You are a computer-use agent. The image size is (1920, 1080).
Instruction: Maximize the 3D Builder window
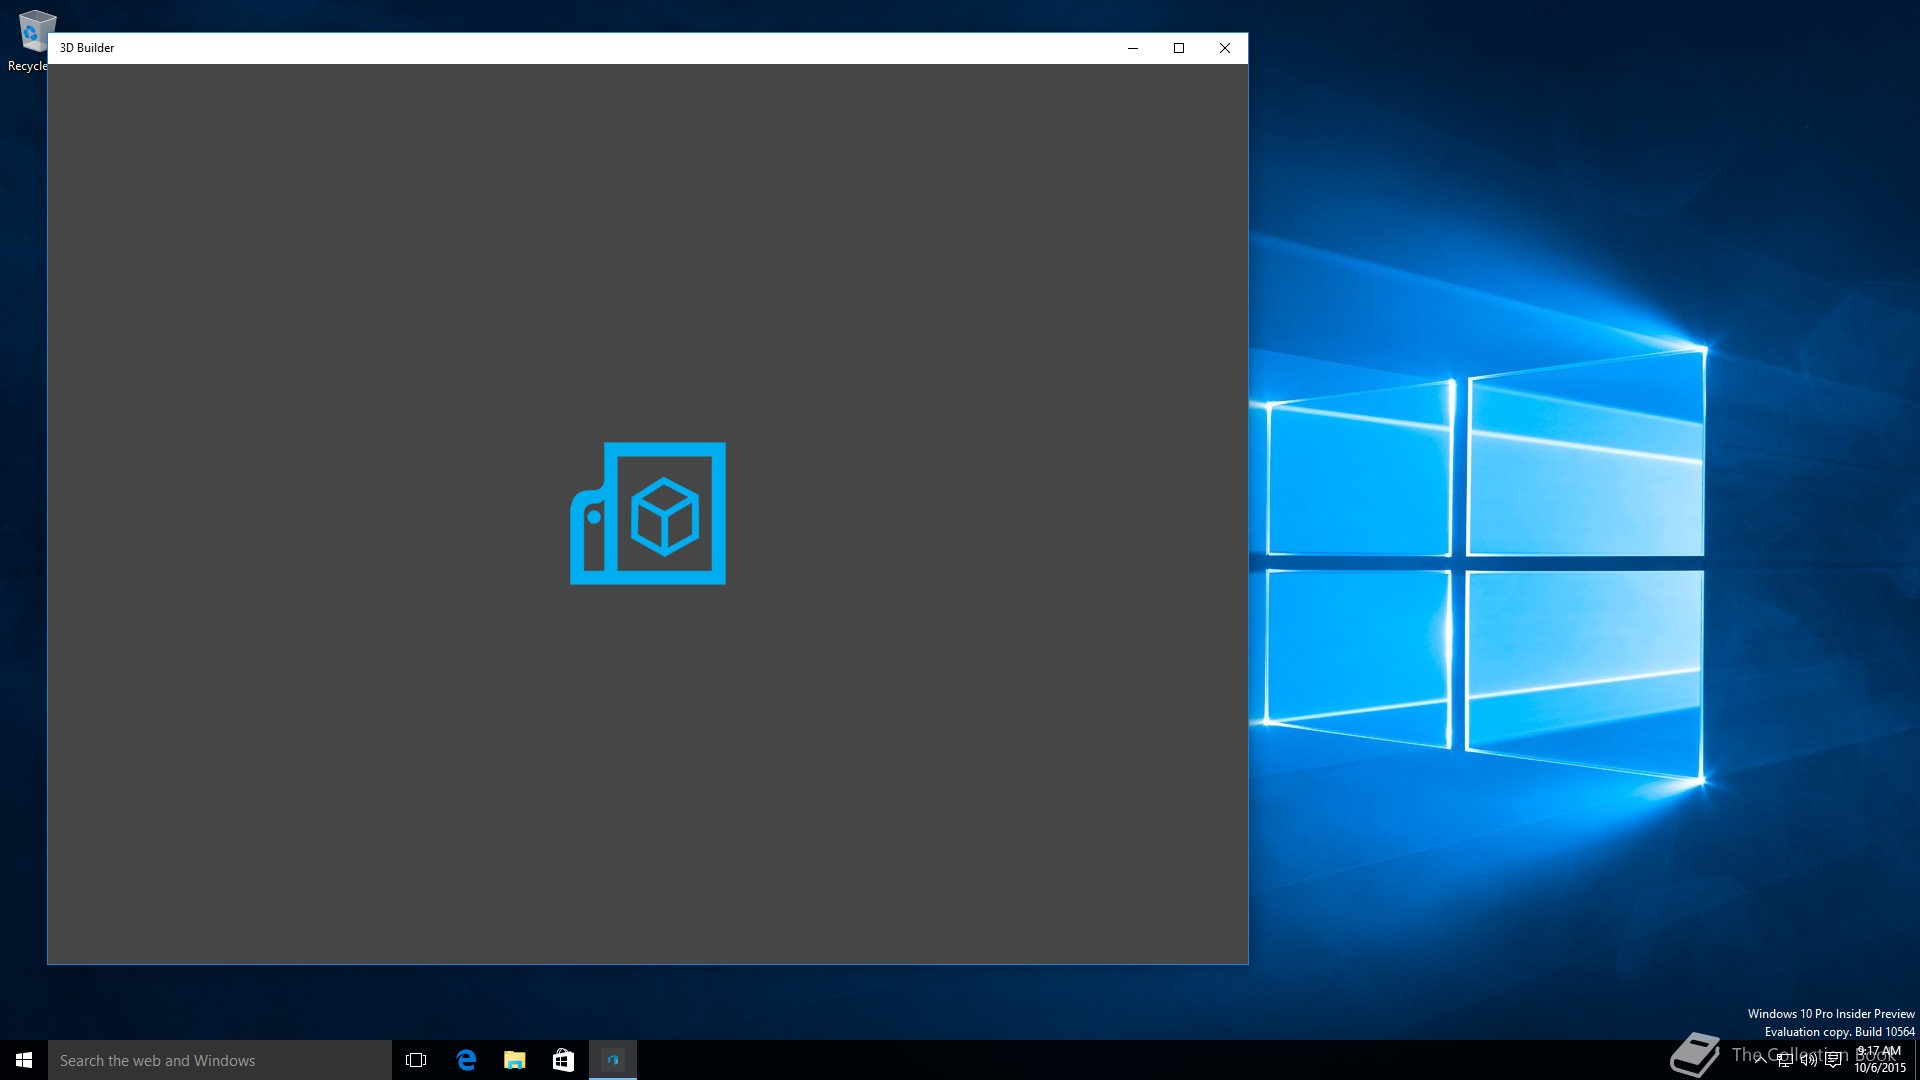coord(1179,48)
